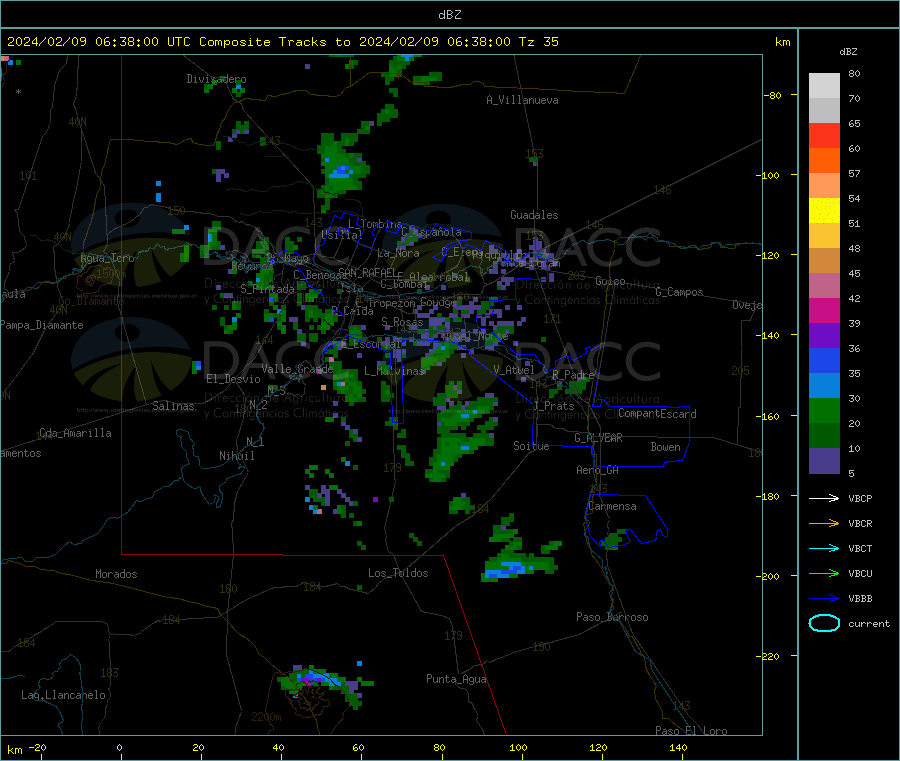Select the gray 65–70 dBZ swatch

[824, 111]
